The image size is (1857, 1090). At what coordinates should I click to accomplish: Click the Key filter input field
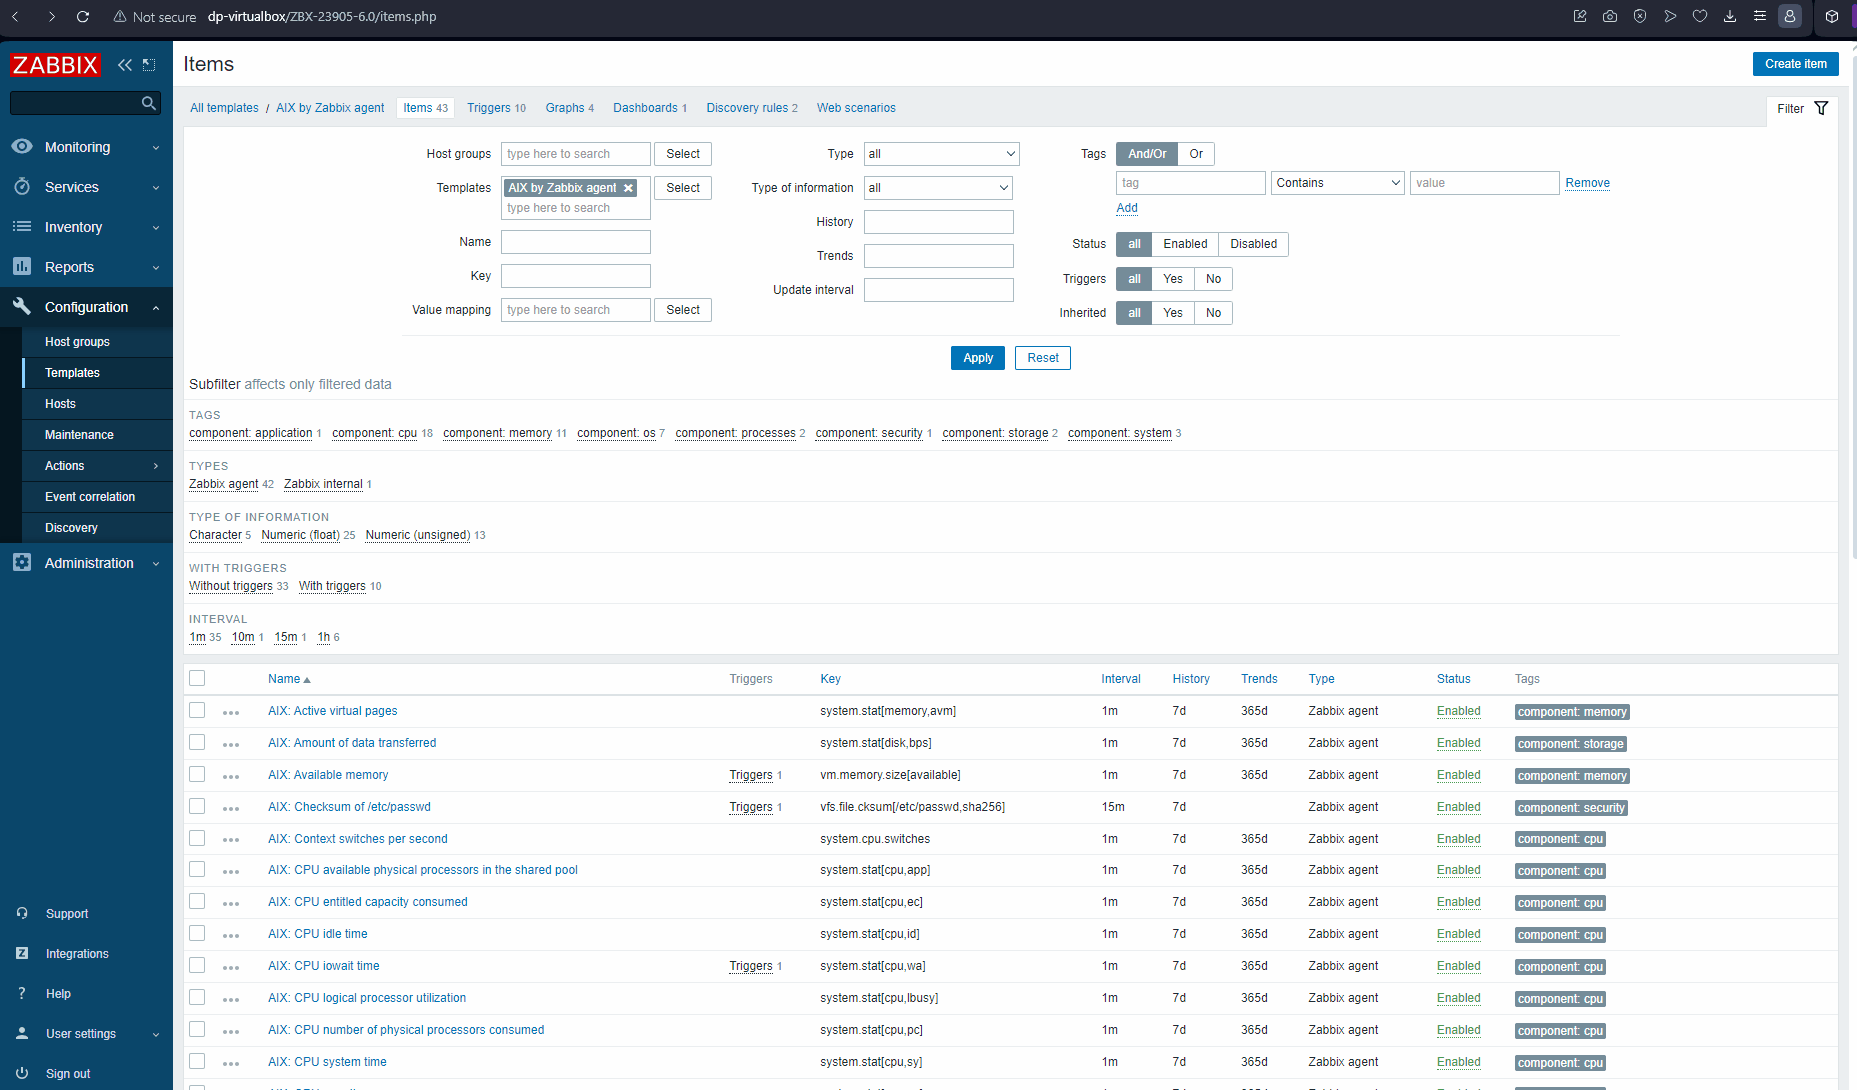(x=576, y=276)
